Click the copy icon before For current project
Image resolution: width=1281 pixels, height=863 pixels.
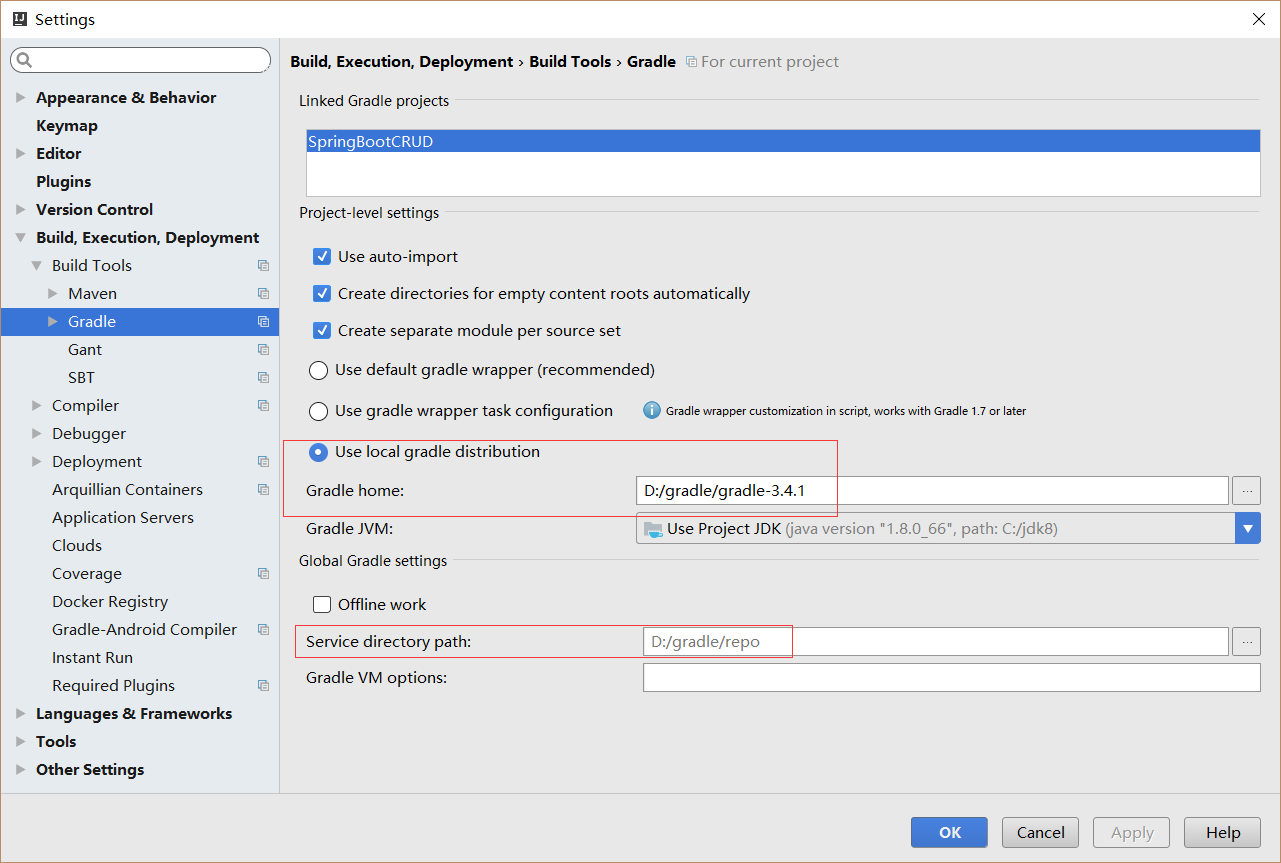point(691,62)
